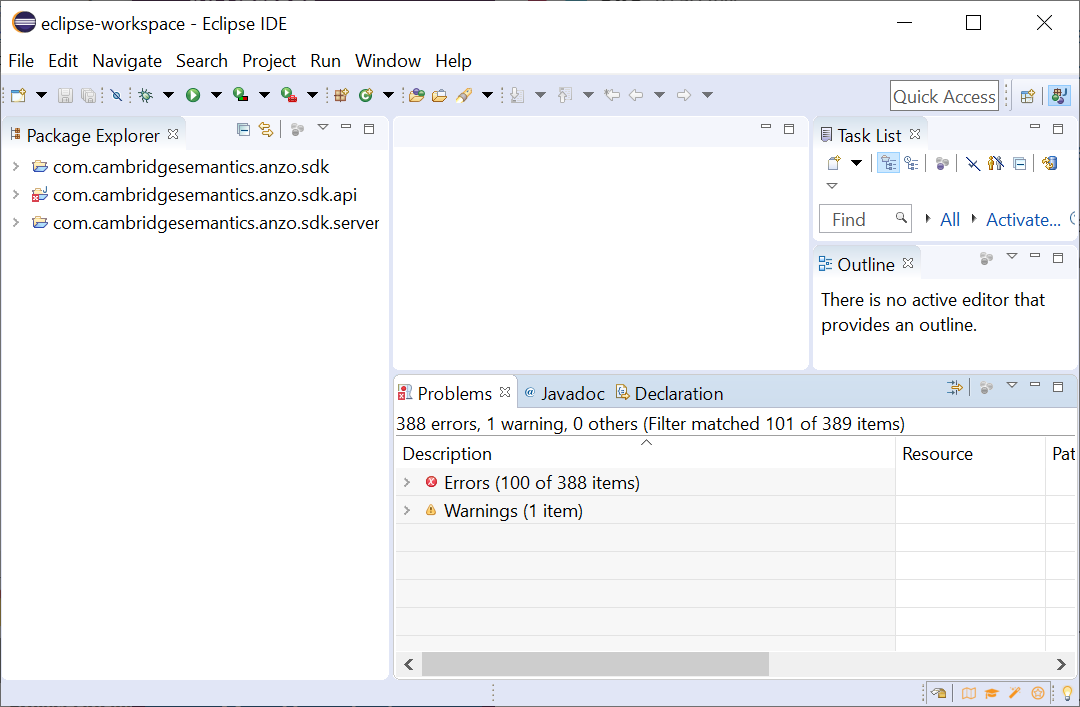Toggle Hide Completed Tasks in Task List
This screenshot has width=1080, height=707.
(973, 163)
